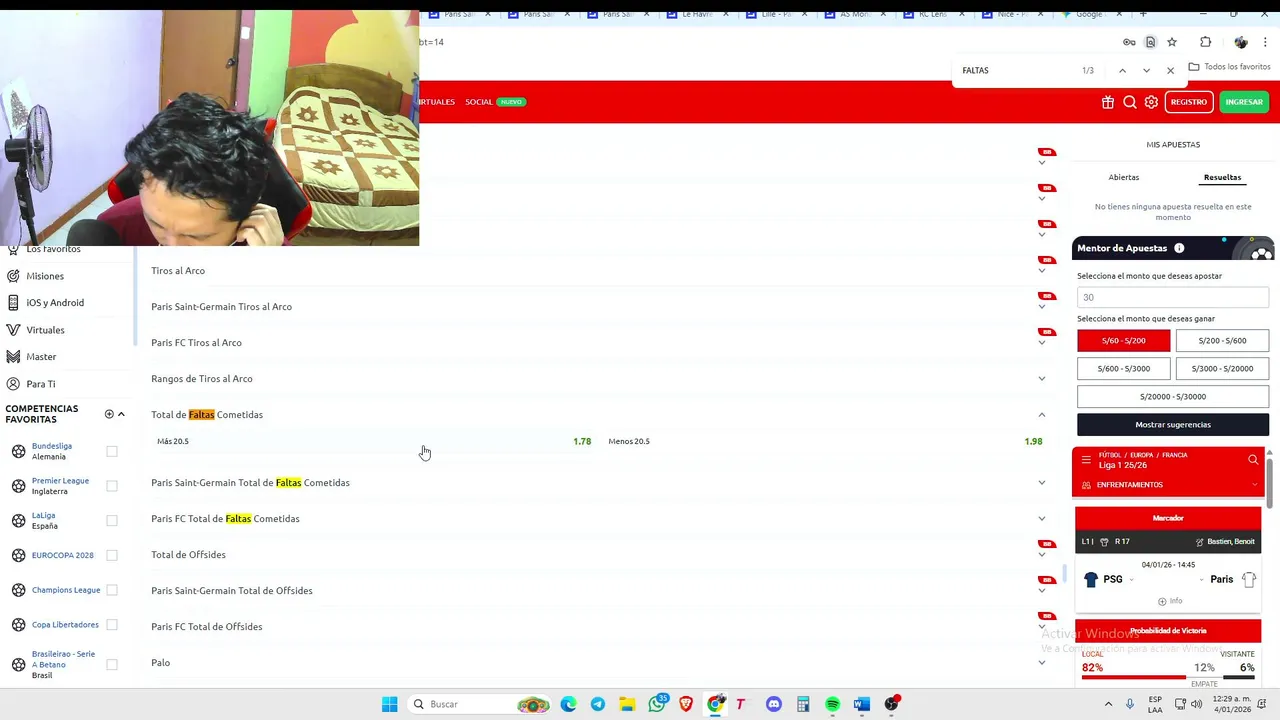Select the S/200 - S/600 winnings range
This screenshot has height=720, width=1280.
pos(1222,341)
